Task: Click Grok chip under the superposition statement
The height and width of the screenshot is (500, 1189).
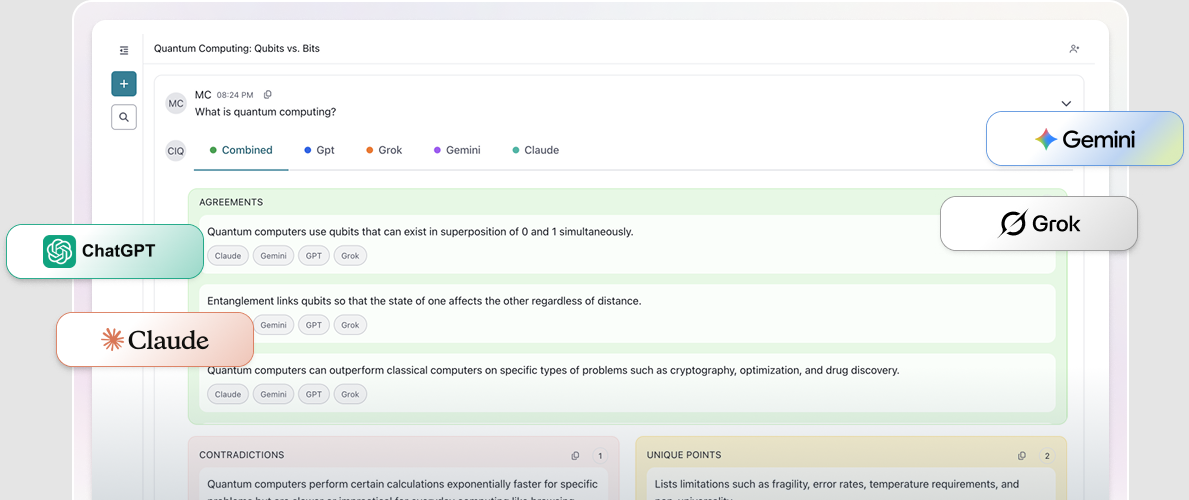Action: tap(350, 256)
